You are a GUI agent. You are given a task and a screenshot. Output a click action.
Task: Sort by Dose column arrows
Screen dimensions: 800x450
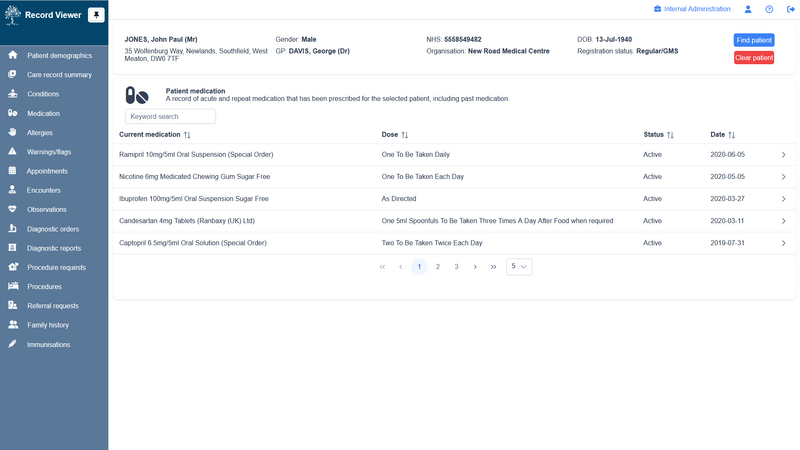[405, 135]
